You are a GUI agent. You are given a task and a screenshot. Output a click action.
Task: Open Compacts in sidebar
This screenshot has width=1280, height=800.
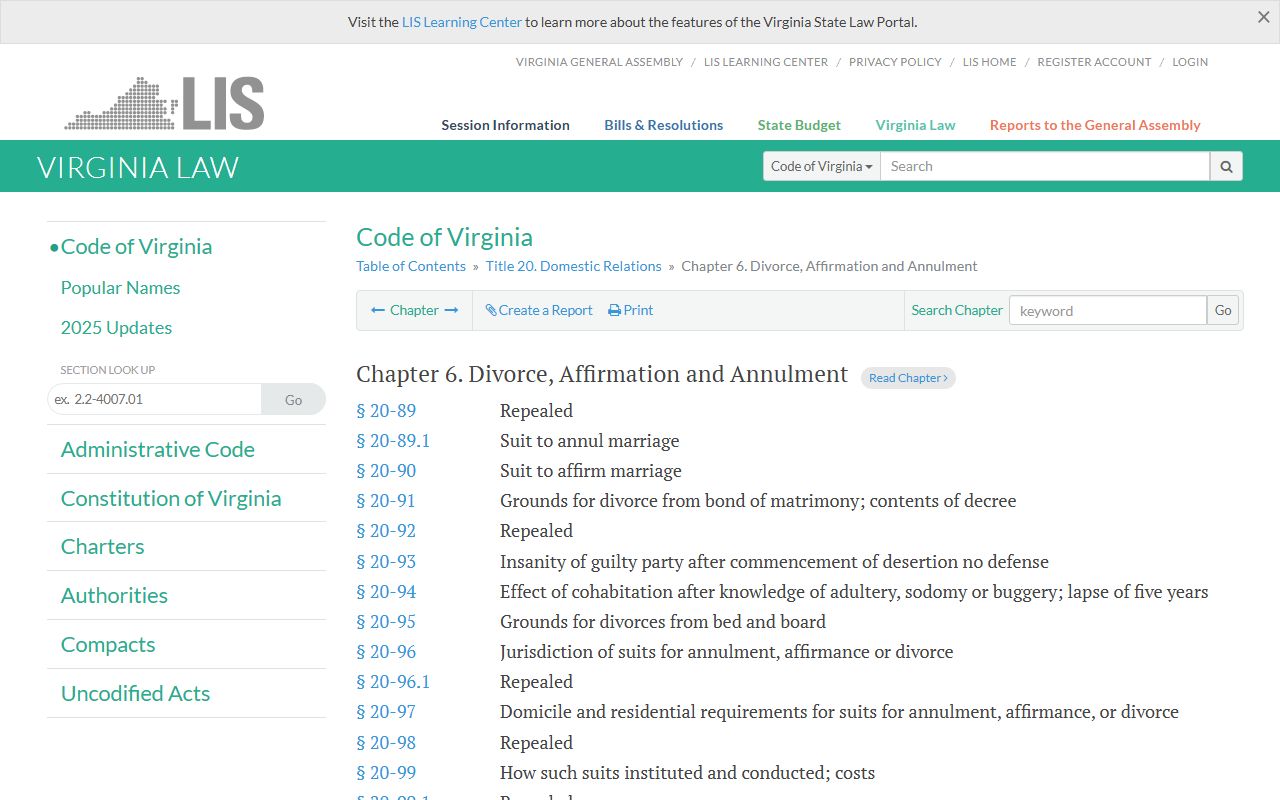108,644
